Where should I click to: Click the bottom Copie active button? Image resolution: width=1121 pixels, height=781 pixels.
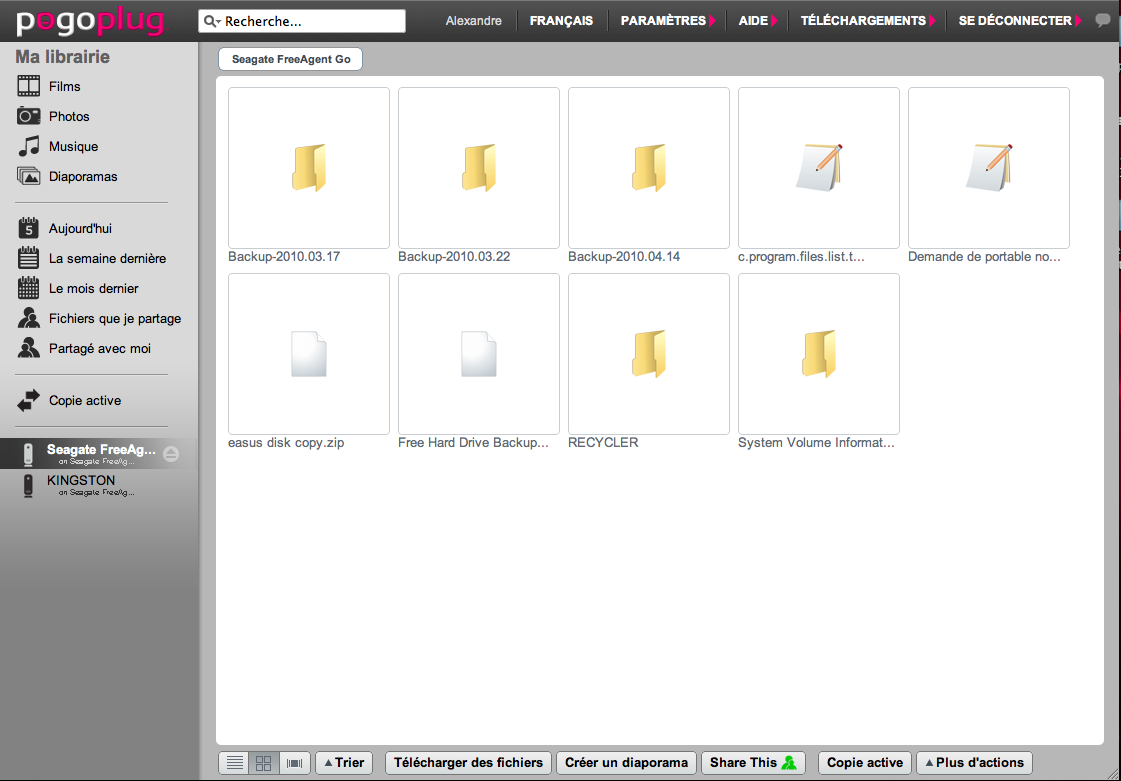point(865,762)
